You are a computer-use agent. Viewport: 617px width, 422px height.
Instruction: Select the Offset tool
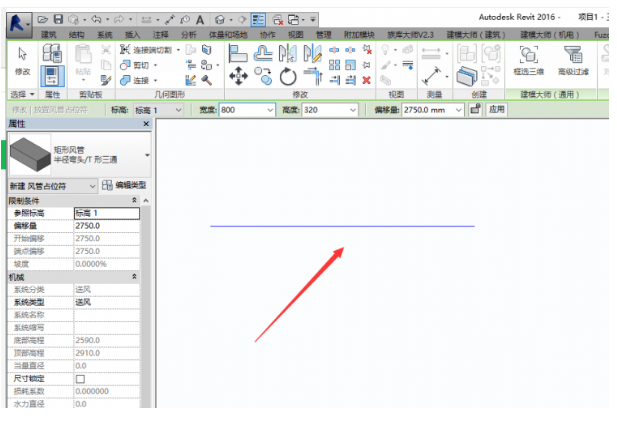263,53
